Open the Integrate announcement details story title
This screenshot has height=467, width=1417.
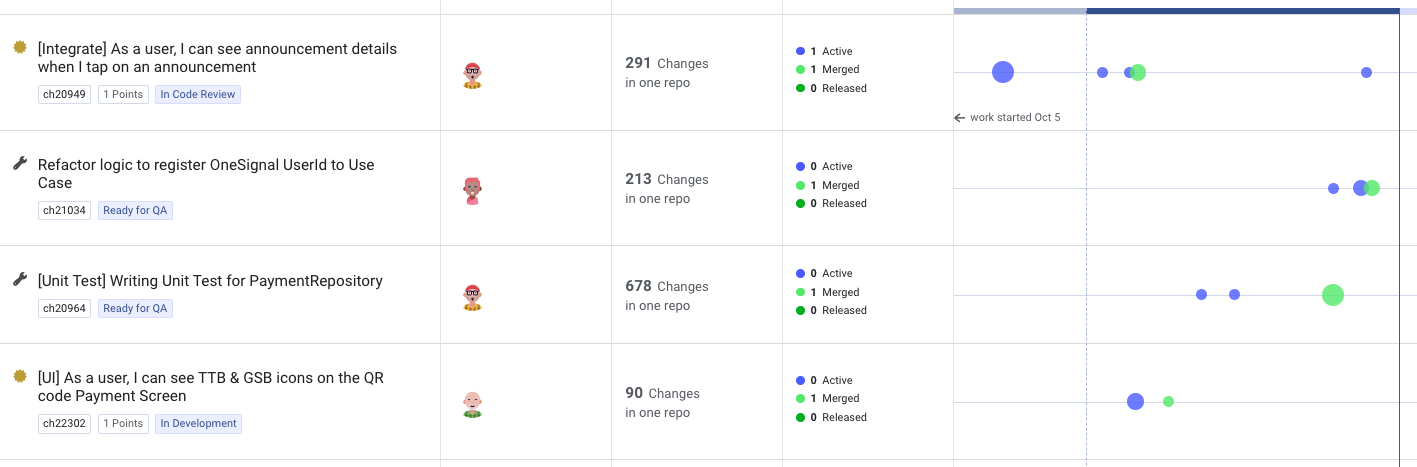coord(217,58)
